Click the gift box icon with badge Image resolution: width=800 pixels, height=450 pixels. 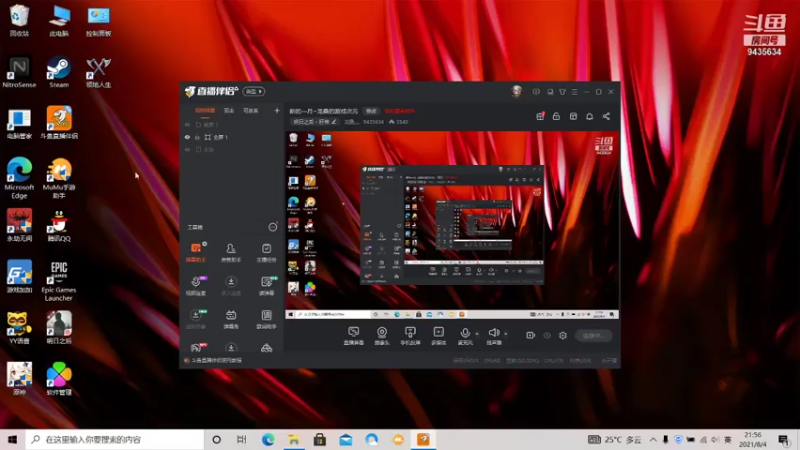(541, 116)
